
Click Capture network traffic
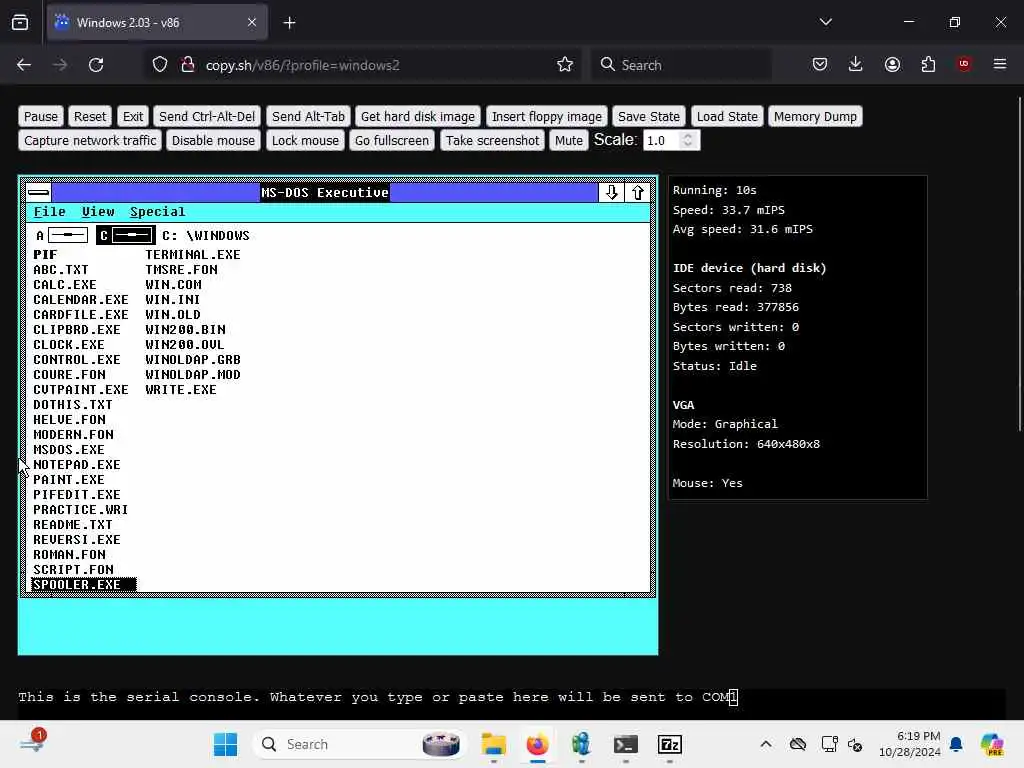[x=90, y=140]
